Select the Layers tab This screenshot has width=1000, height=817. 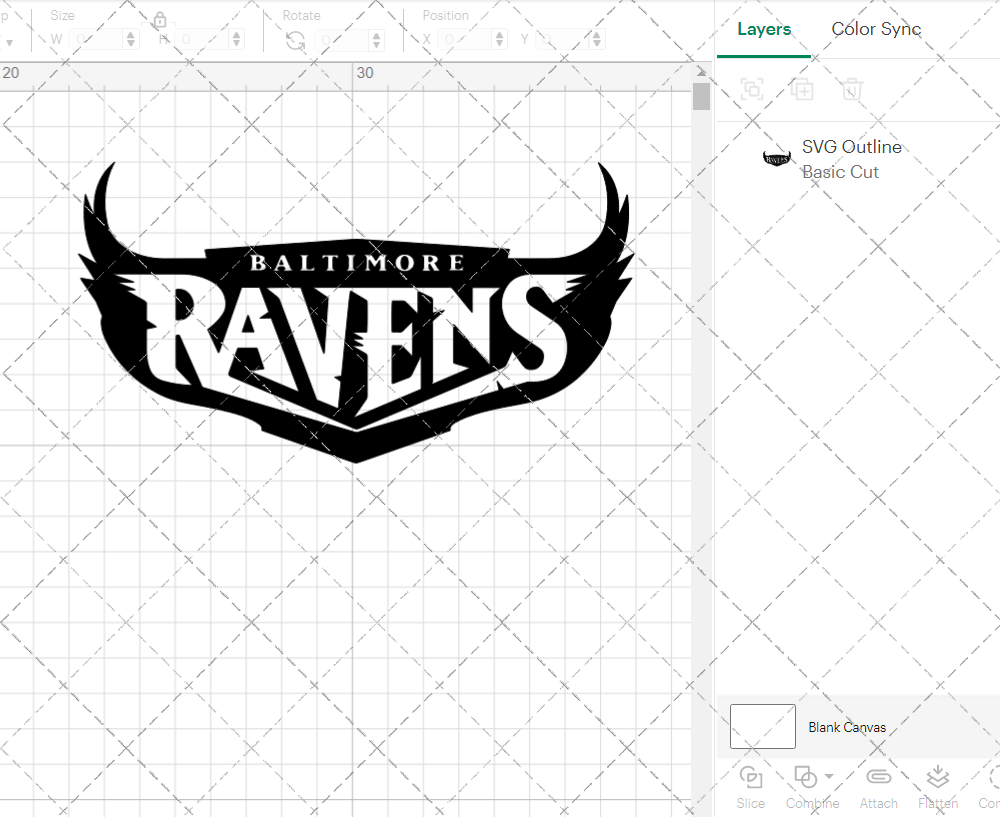coord(763,30)
